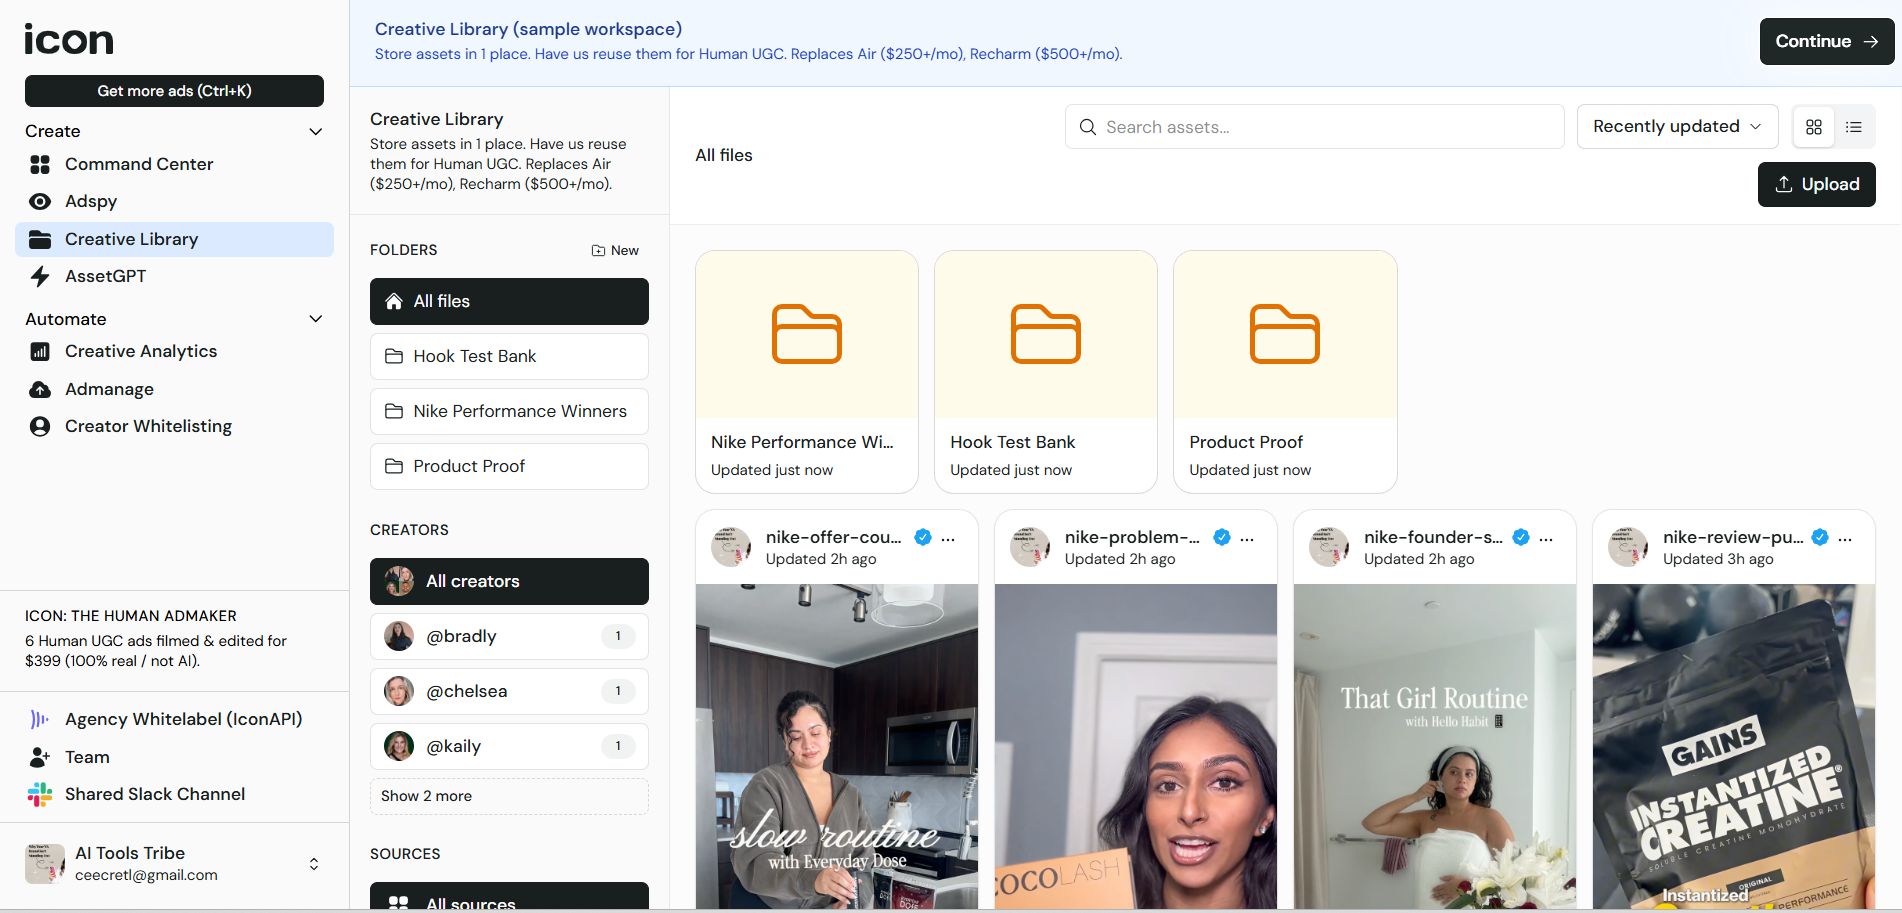The width and height of the screenshot is (1902, 913).
Task: Select All sources filter
Action: 509,897
